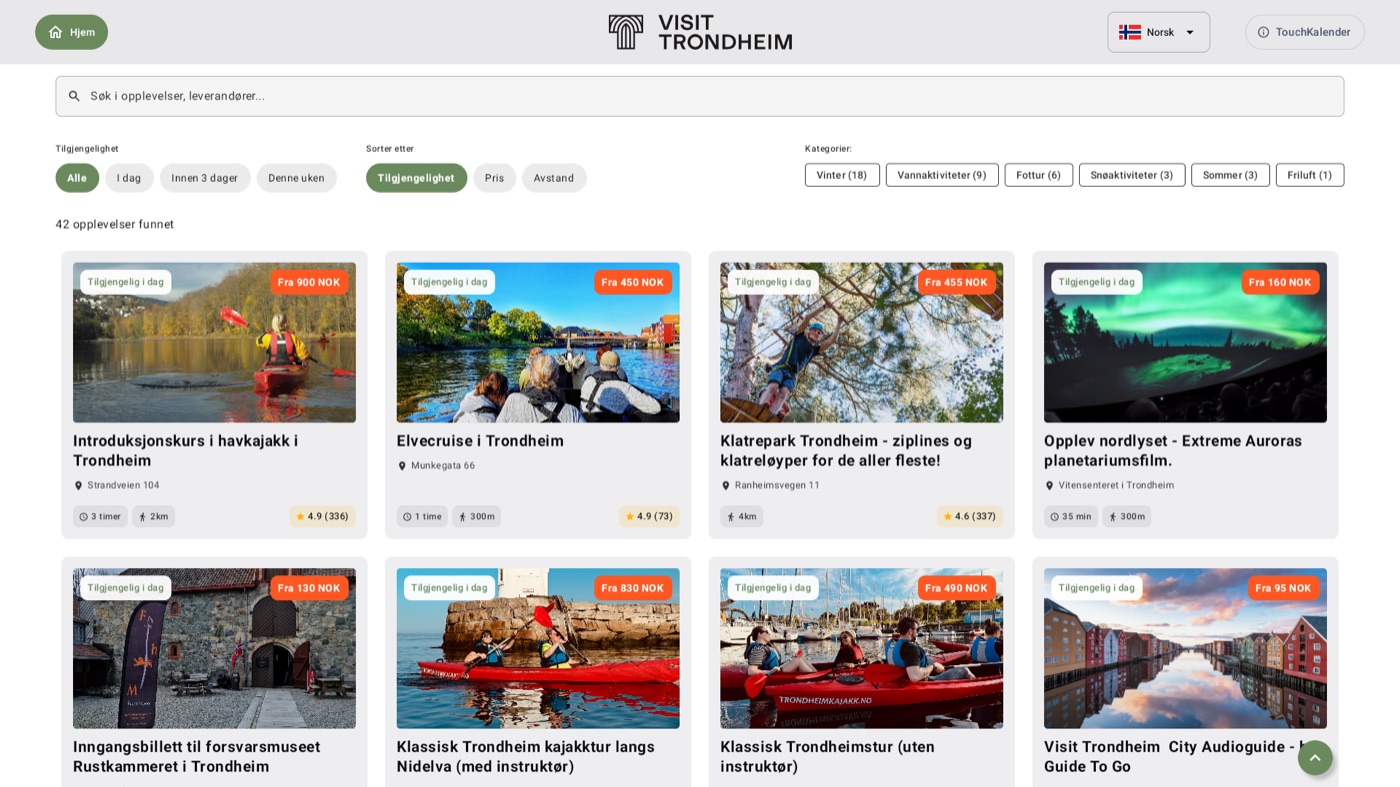Click the Fra 450 NOK price badge
The width and height of the screenshot is (1400, 787).
(633, 282)
